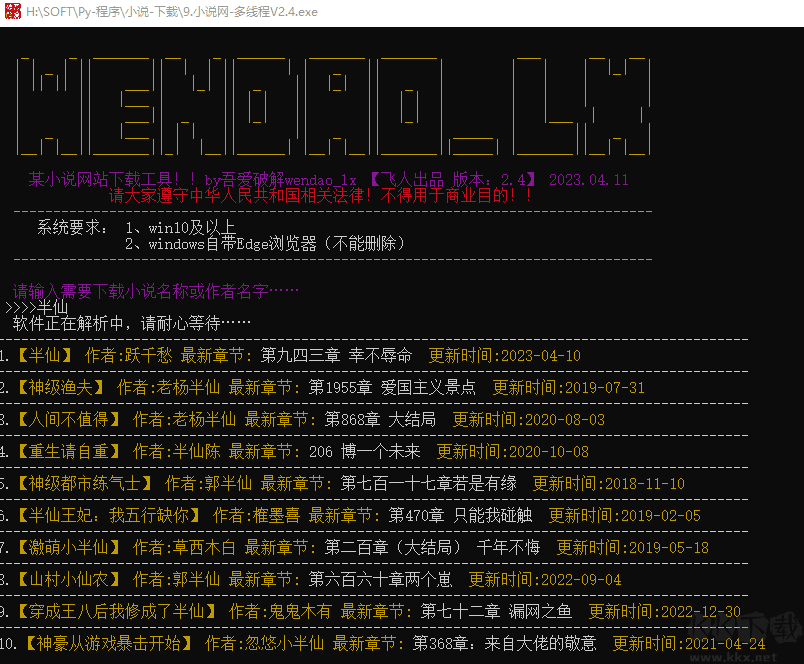Screen dimensions: 804x664
Task: Click the input line '>>>>半仙'
Action: 36,308
